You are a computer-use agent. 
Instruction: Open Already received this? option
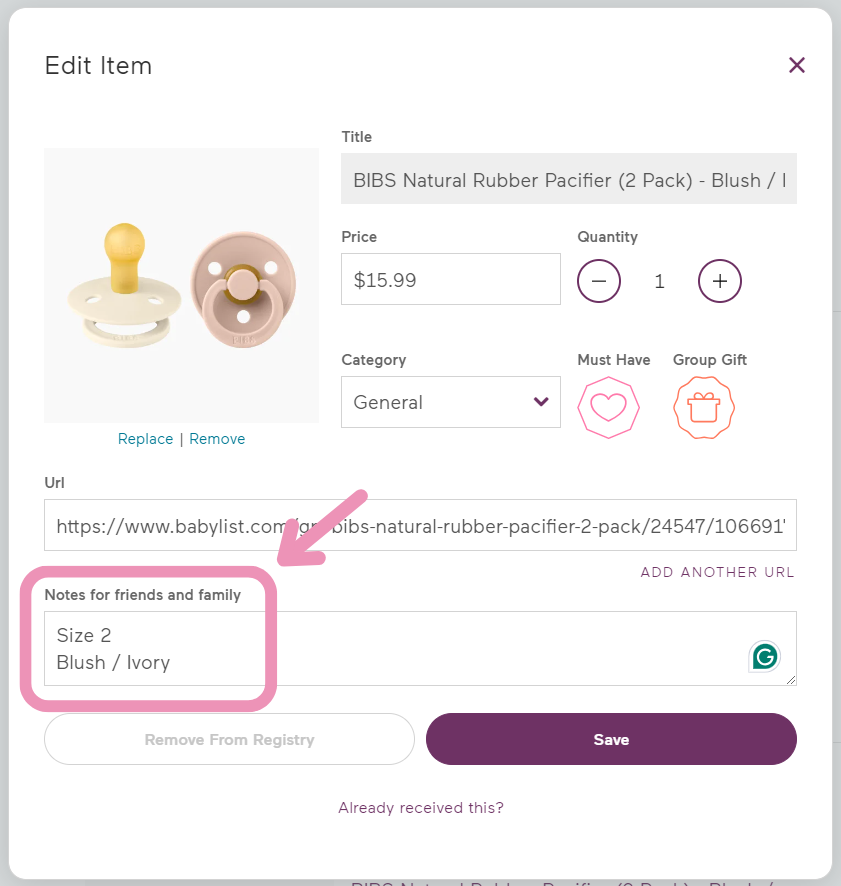pos(420,807)
